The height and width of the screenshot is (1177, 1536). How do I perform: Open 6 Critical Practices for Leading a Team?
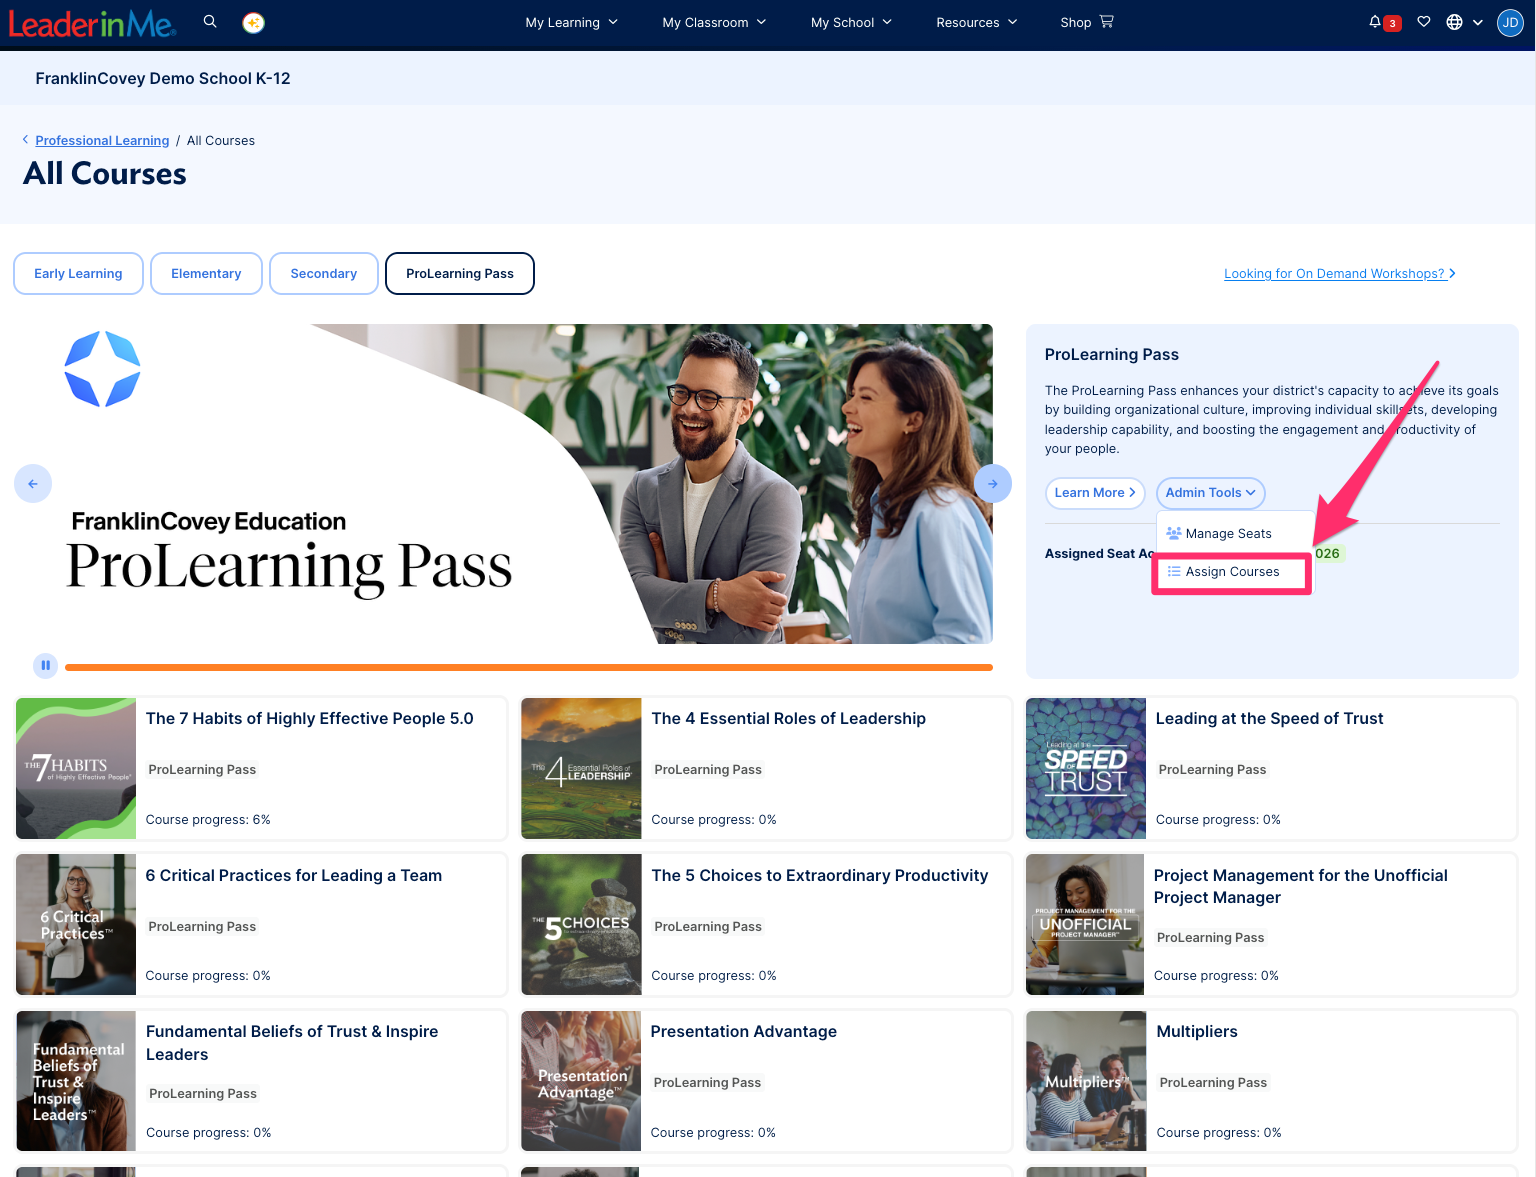[x=294, y=876]
